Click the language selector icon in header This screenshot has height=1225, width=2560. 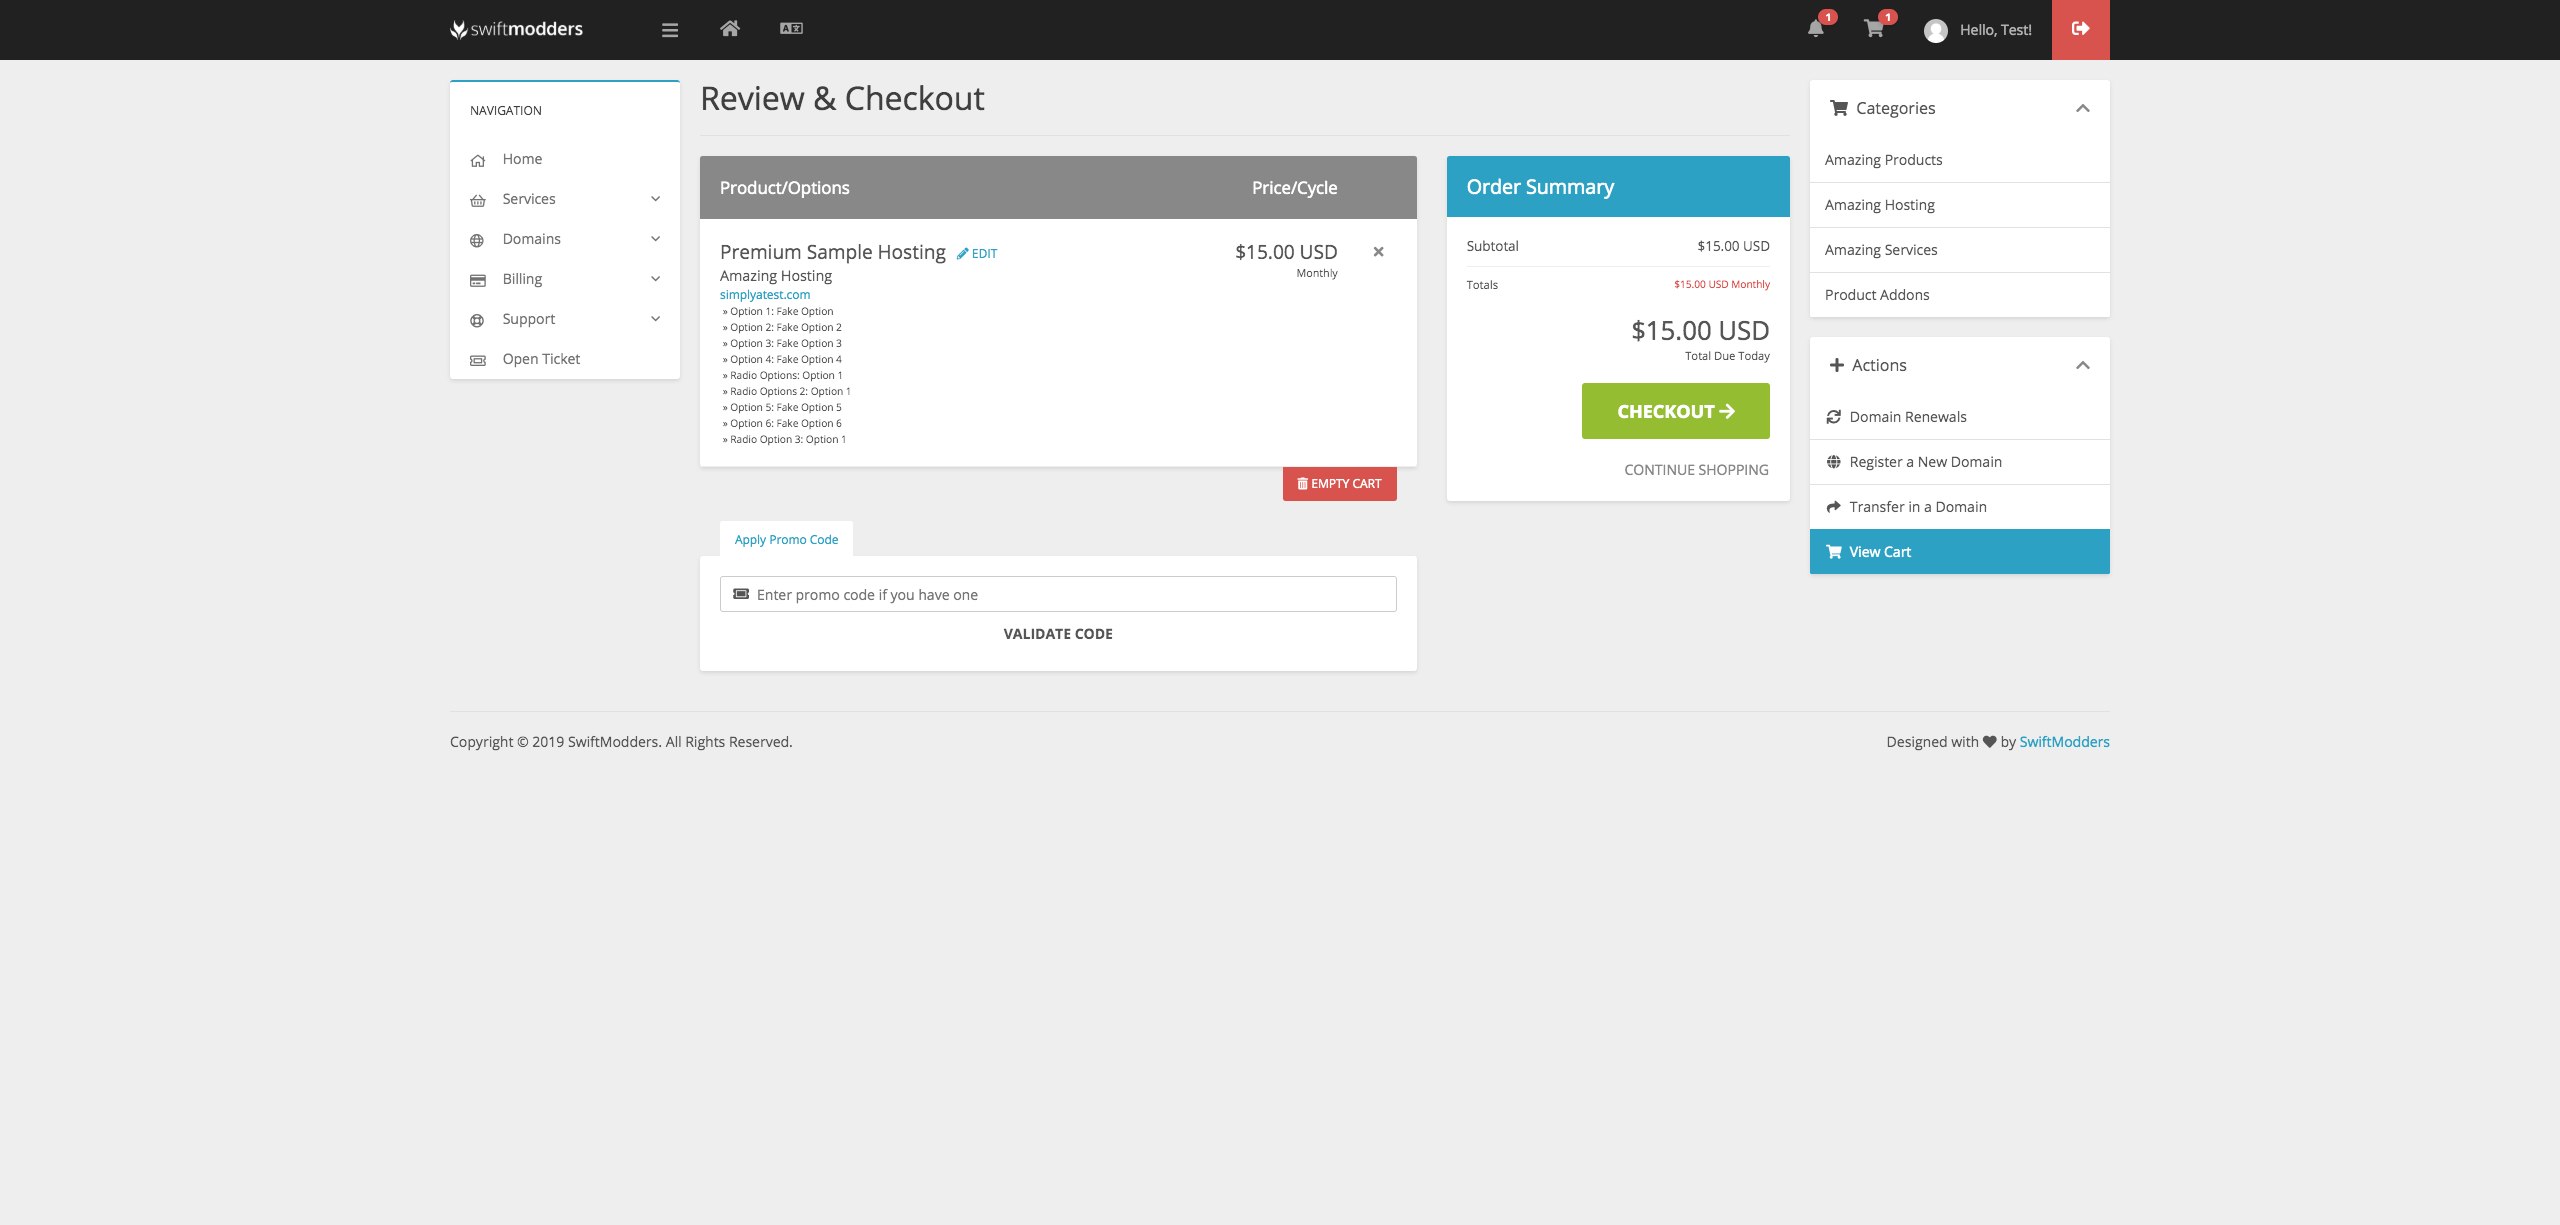791,29
